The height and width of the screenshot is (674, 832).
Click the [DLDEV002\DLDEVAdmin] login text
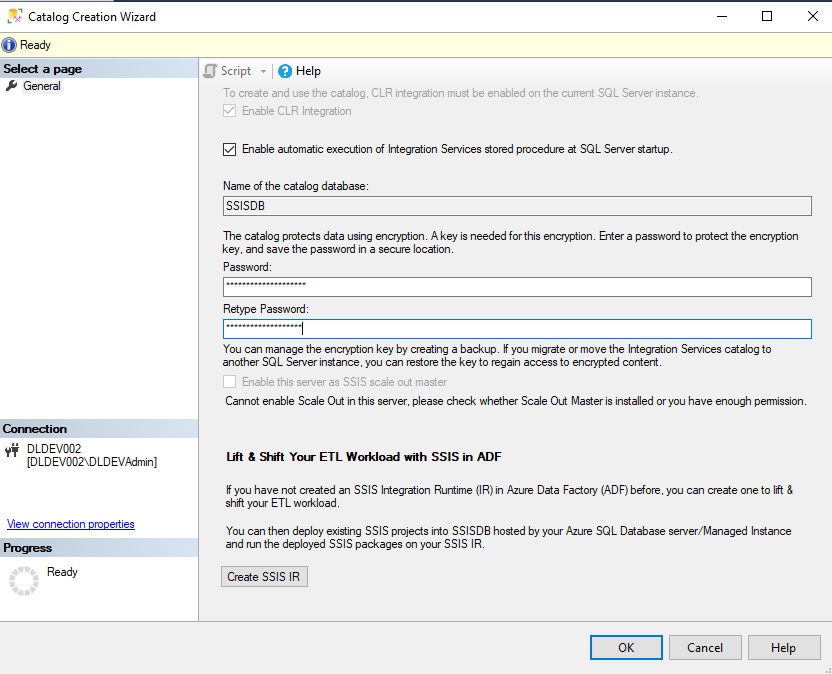click(92, 462)
